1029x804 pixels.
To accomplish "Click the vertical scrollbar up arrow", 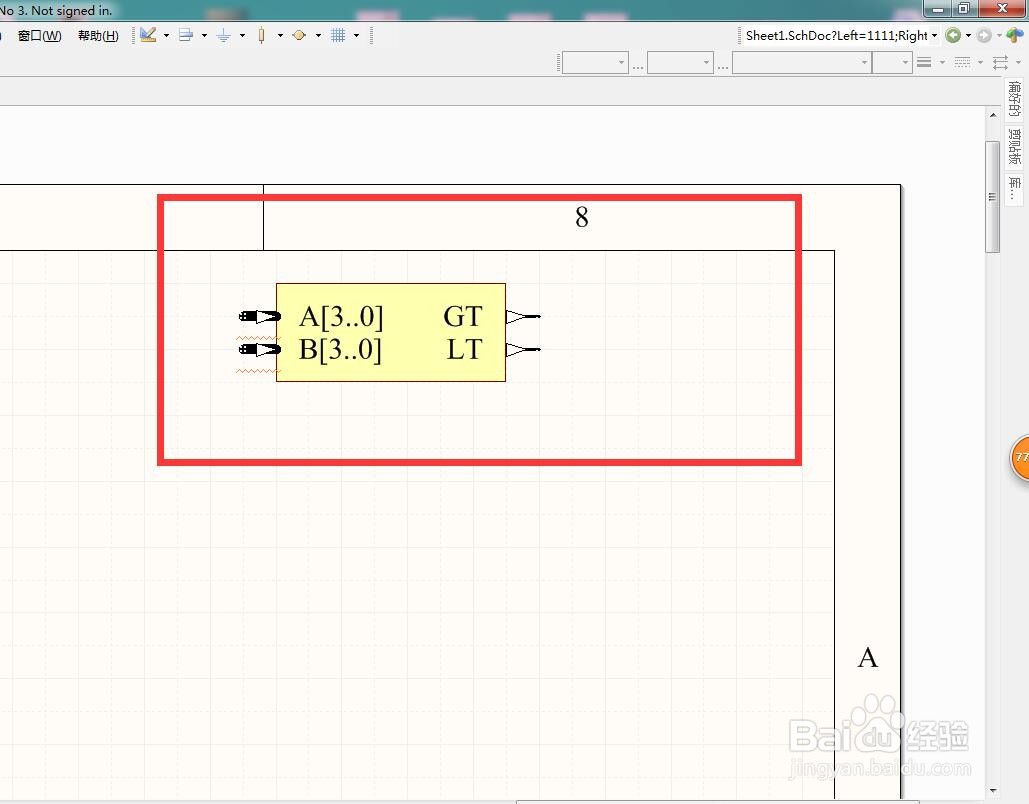I will [993, 115].
